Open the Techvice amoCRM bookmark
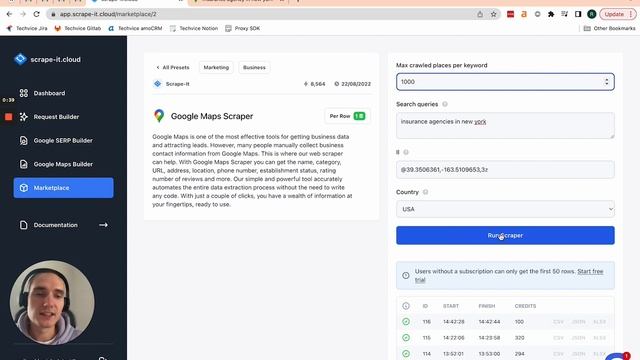The width and height of the screenshot is (640, 360). 135,28
